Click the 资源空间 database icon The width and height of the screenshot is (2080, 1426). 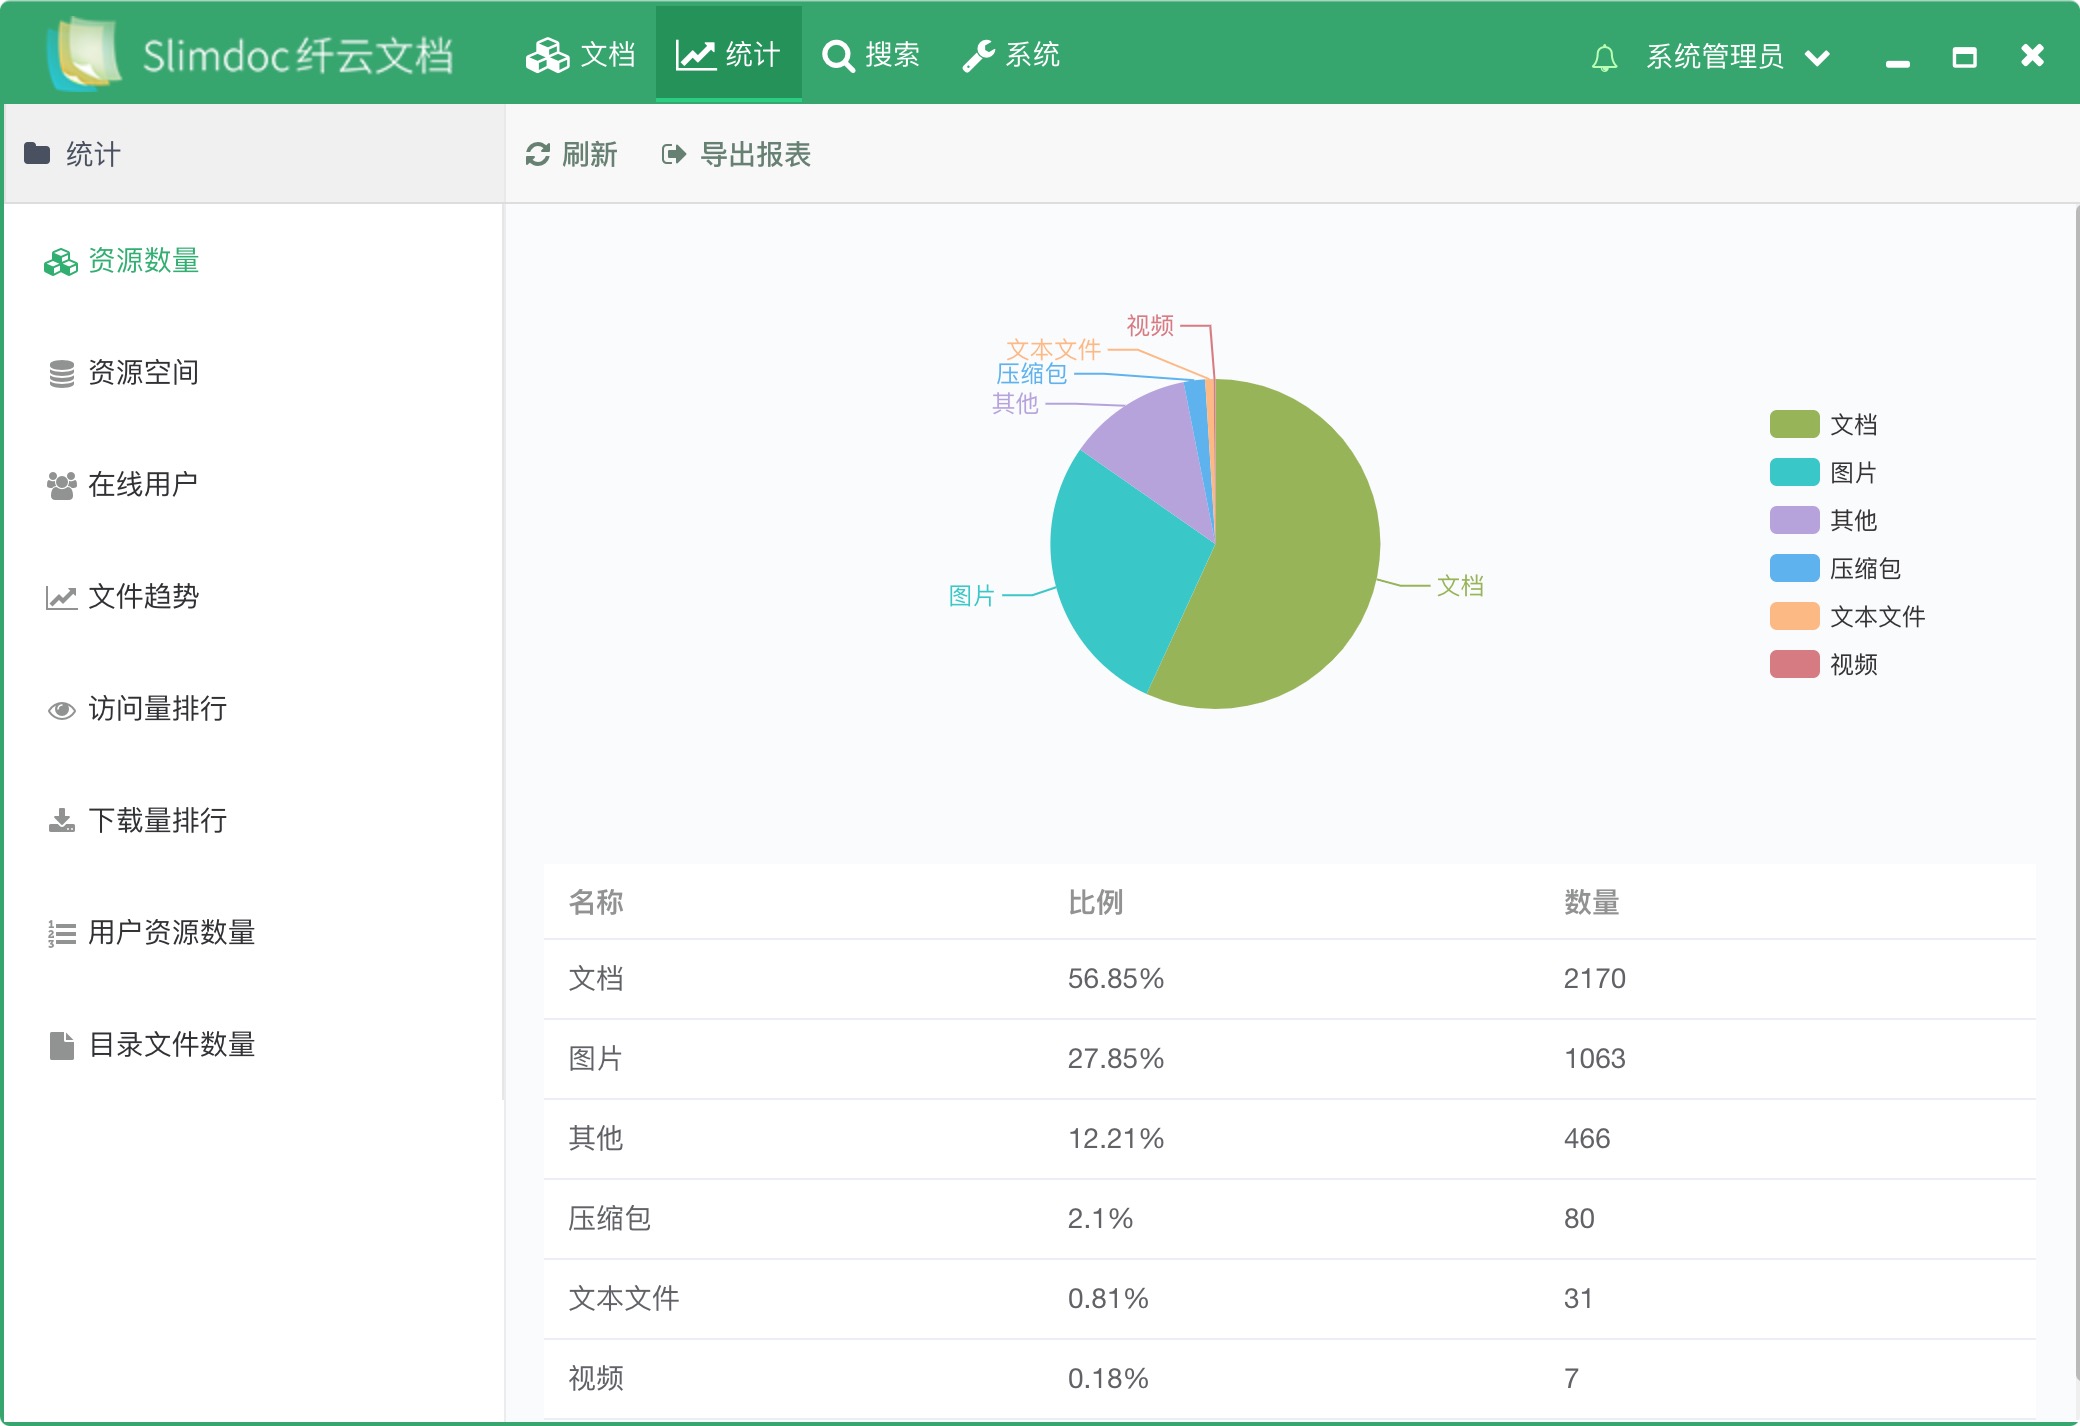[x=62, y=374]
